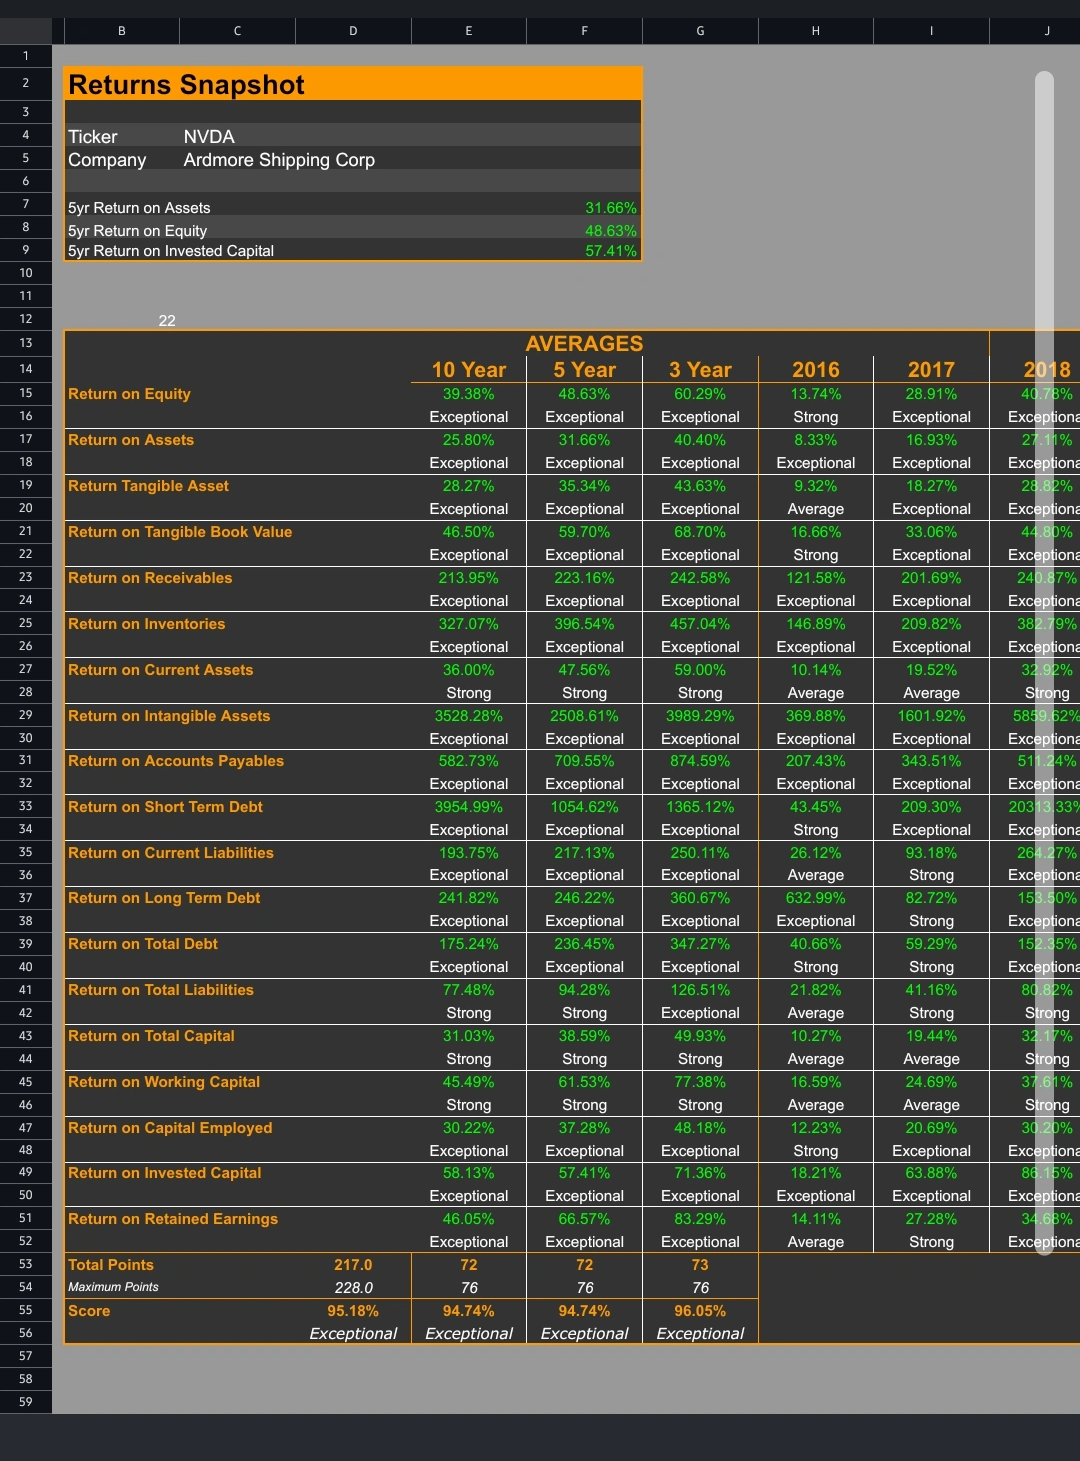This screenshot has height=1461, width=1080.
Task: Click the row 27 header
Action: pos(26,669)
